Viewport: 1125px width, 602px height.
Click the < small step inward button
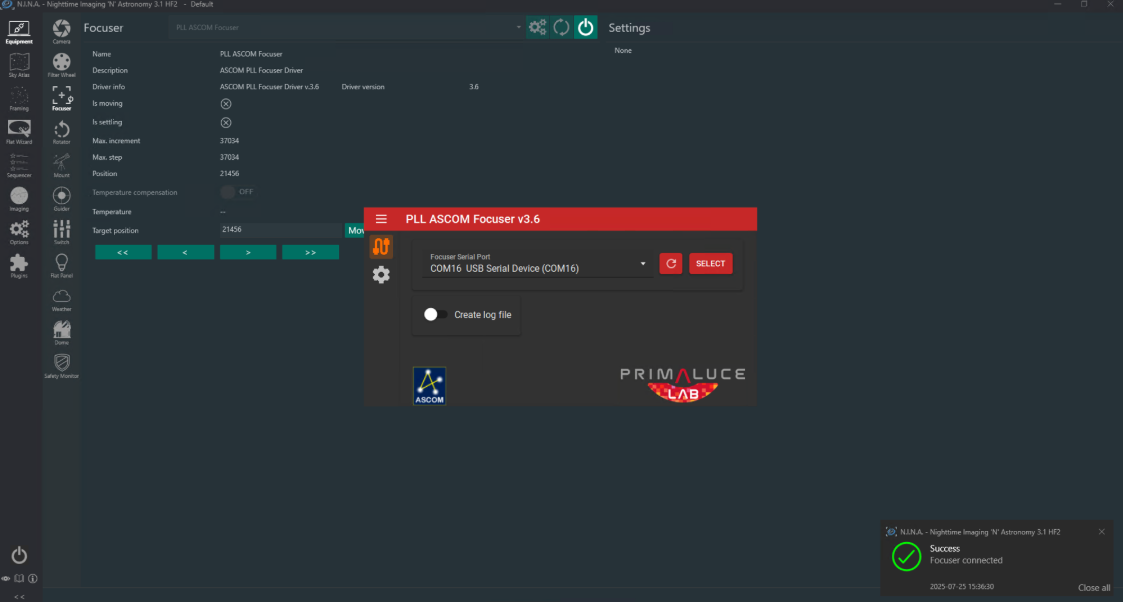coord(185,253)
